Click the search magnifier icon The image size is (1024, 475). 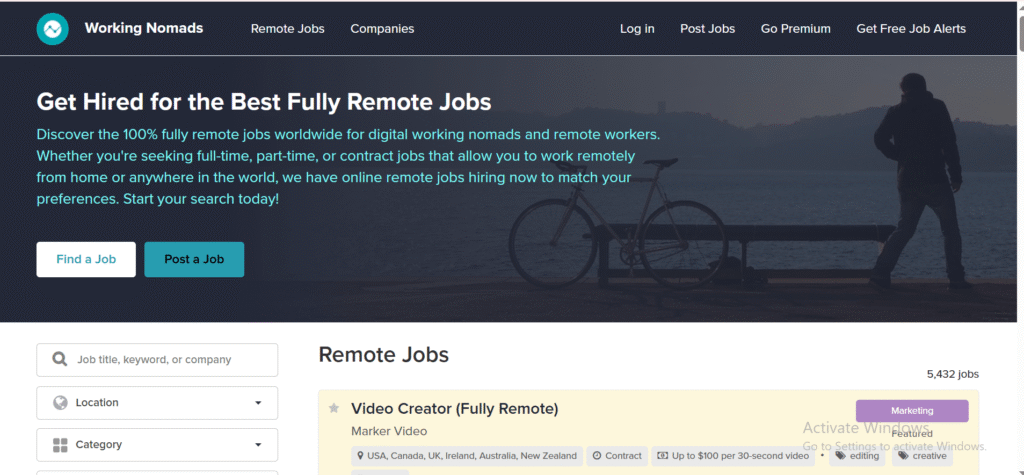[x=60, y=360]
